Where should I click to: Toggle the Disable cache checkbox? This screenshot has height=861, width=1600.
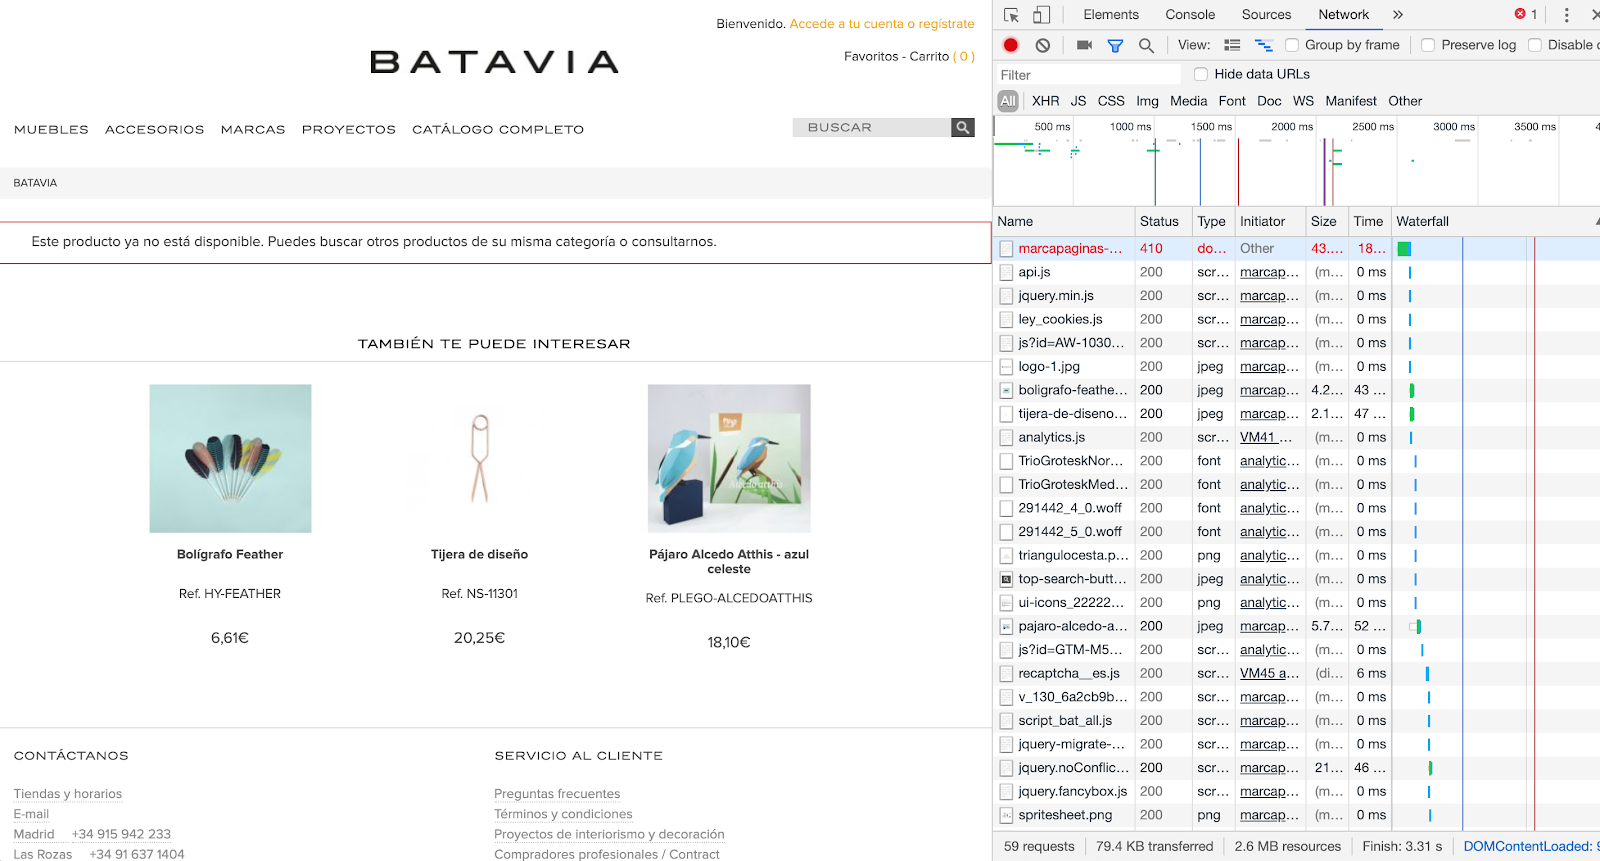1535,45
